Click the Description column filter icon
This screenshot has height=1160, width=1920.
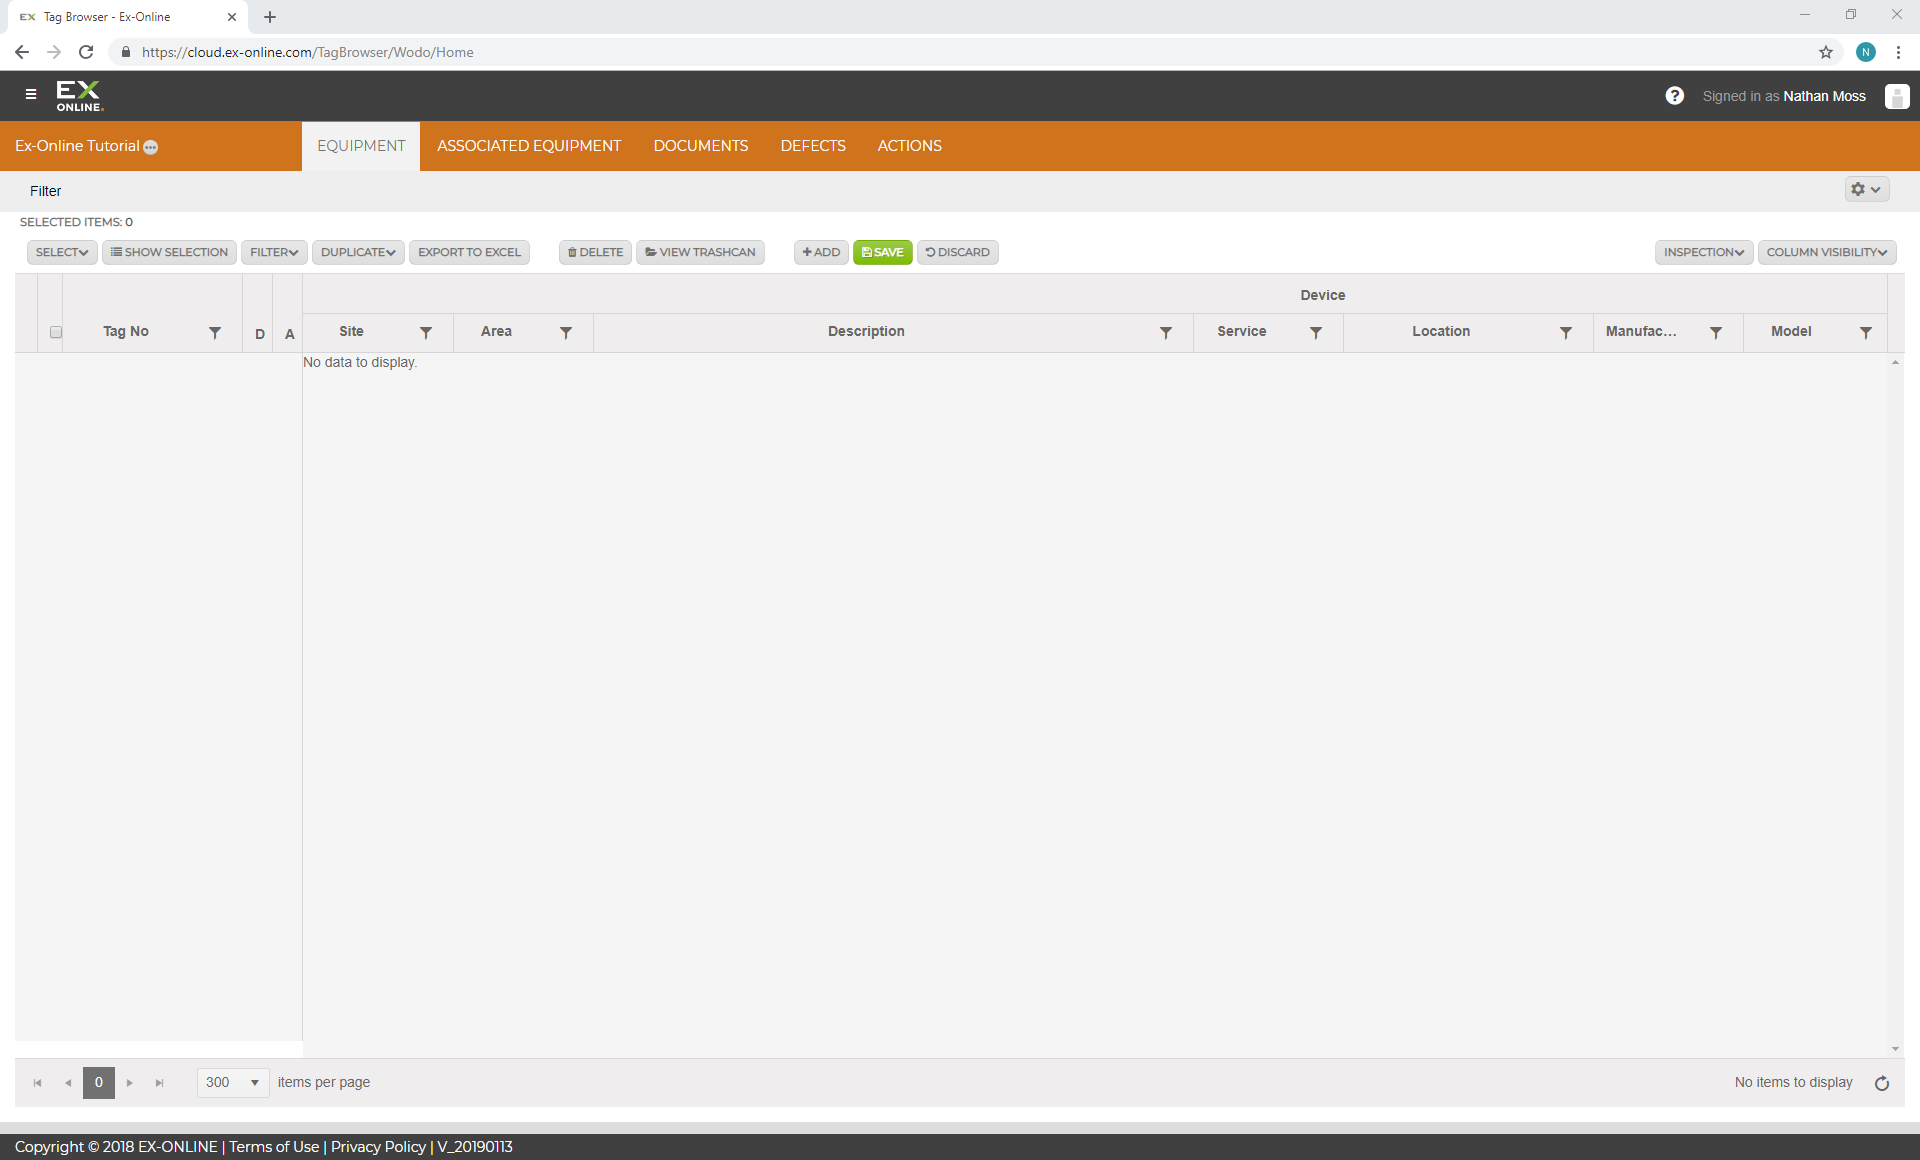1165,333
